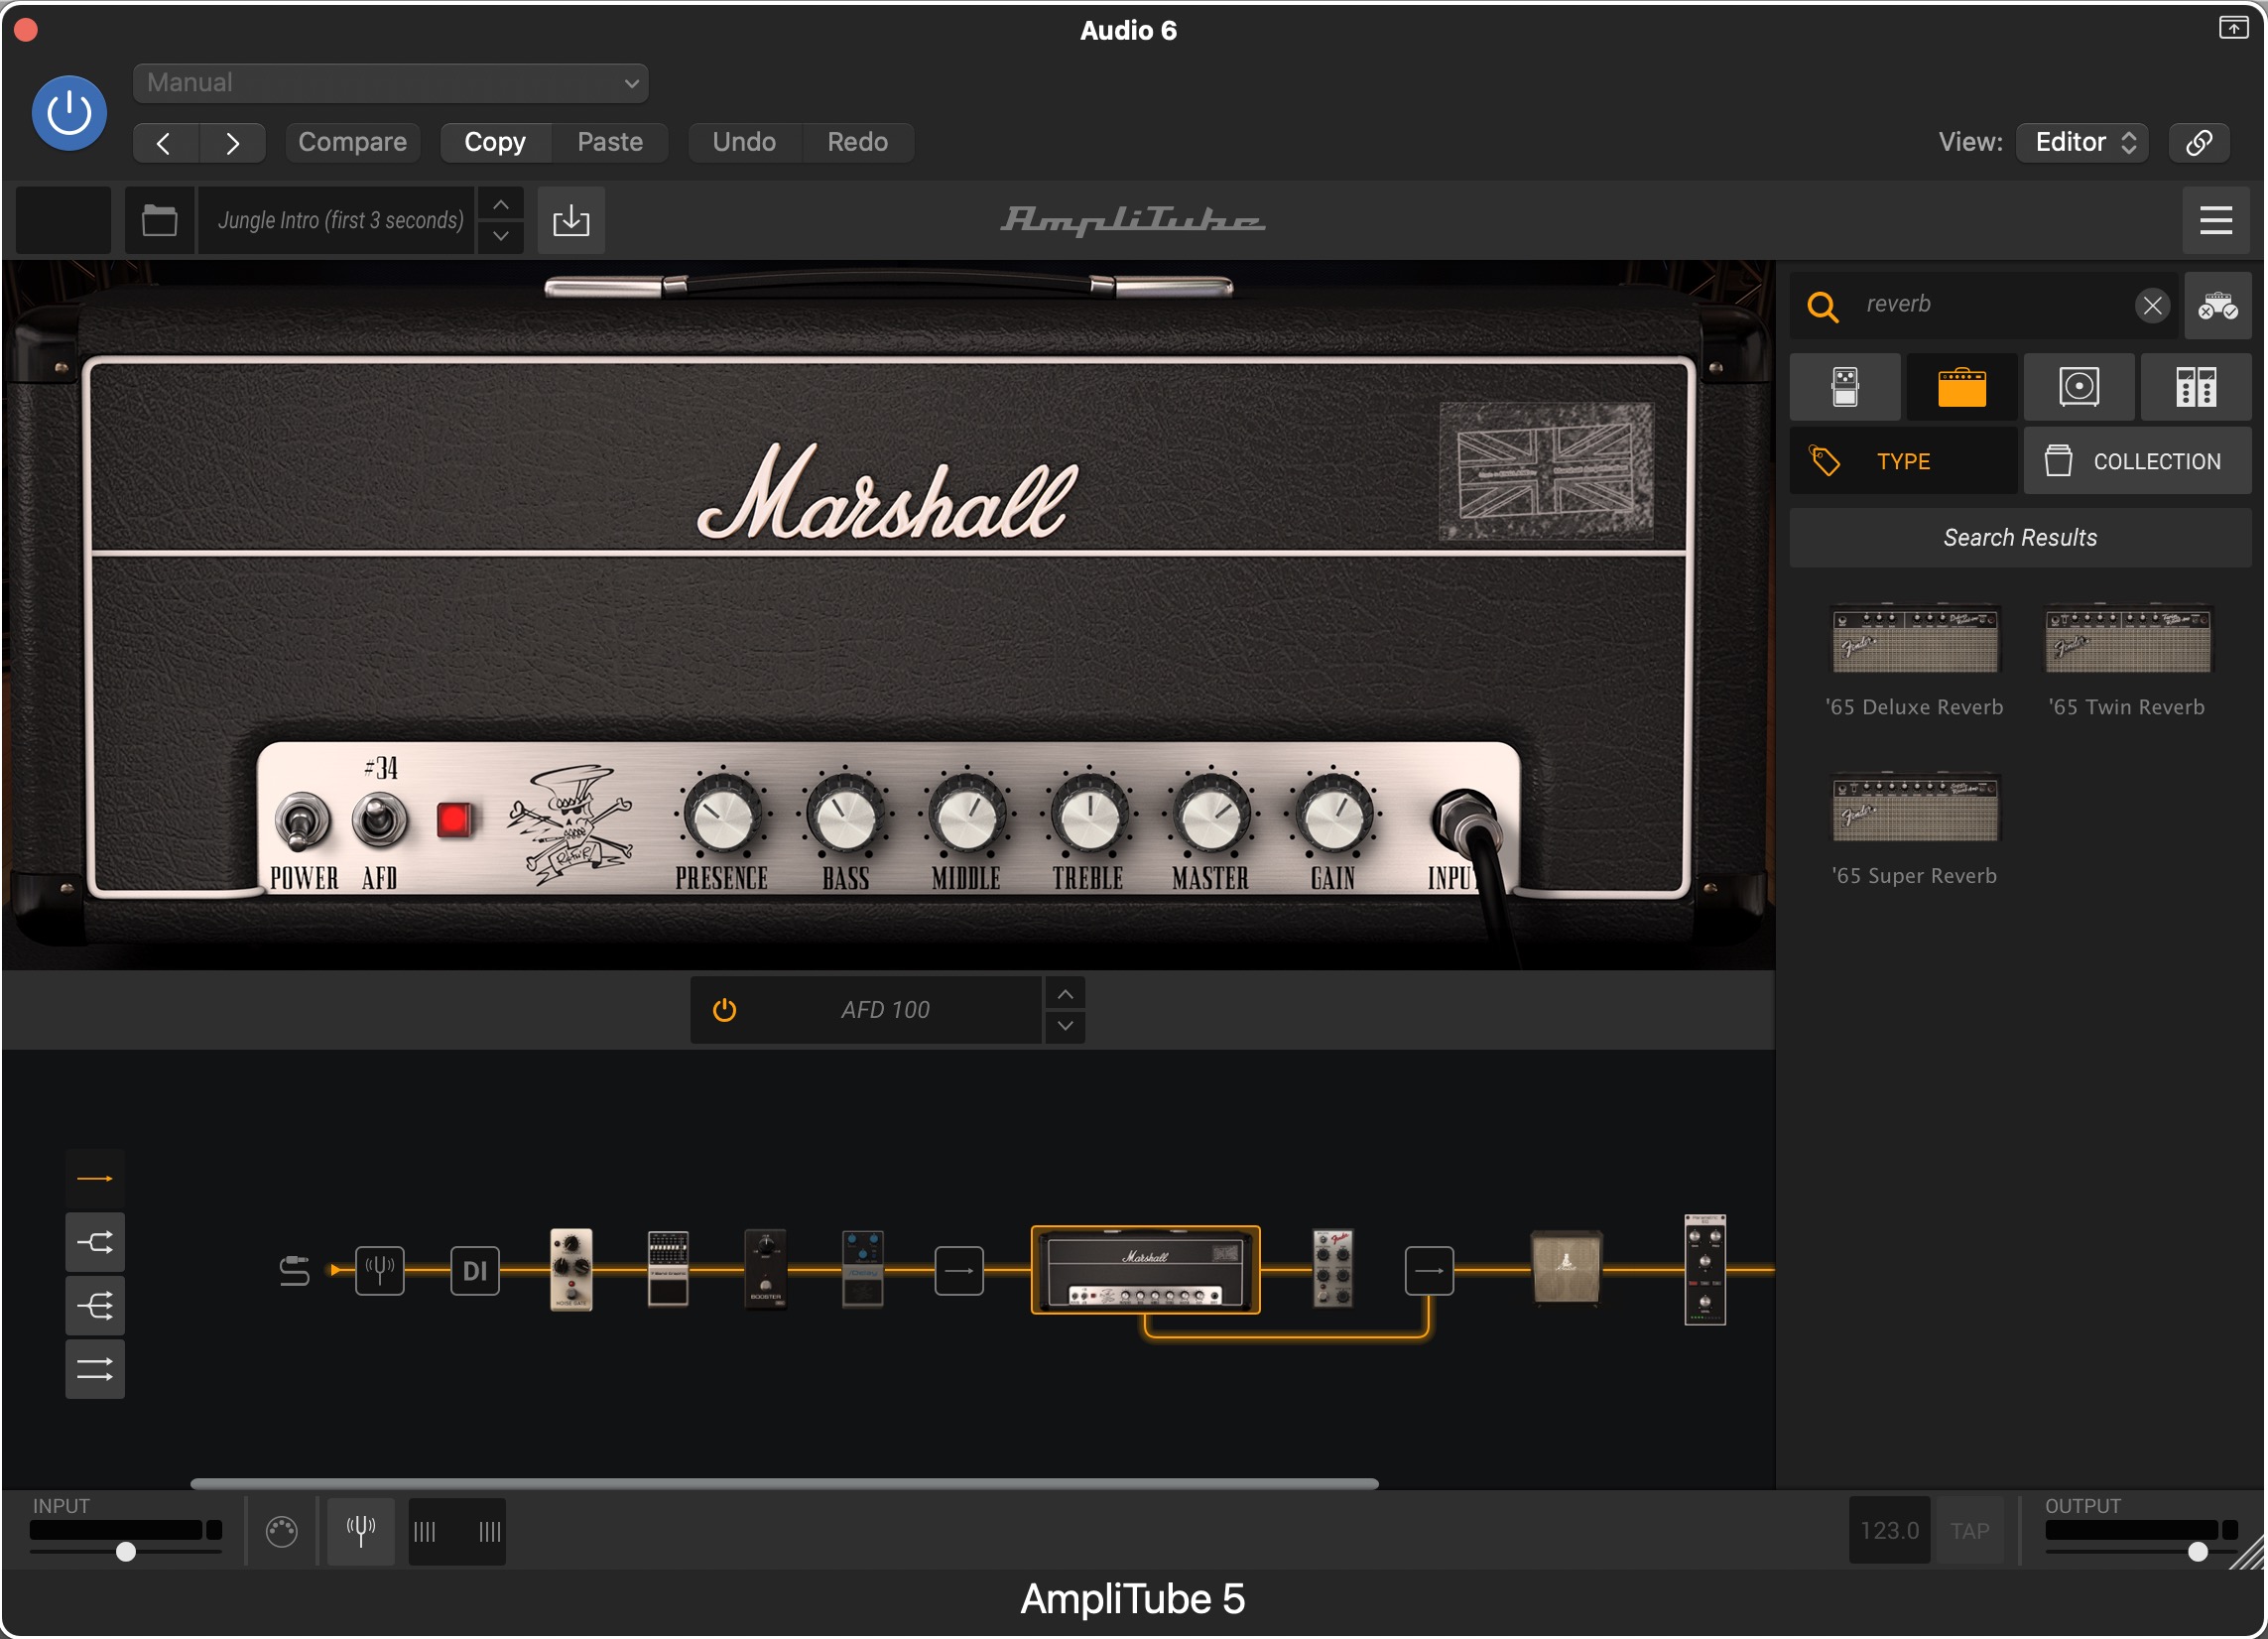Select the '65 Twin Reverb amp
Screen dimensions: 2268x1639
coord(2126,661)
